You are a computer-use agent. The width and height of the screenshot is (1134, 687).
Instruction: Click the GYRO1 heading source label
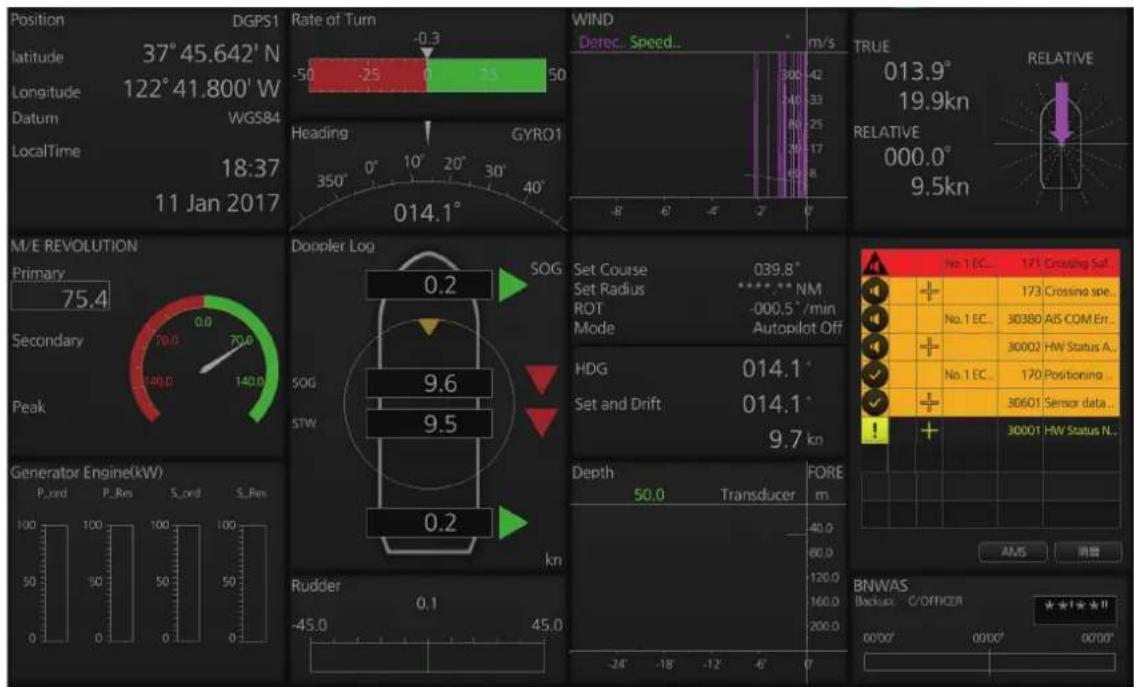coord(536,135)
